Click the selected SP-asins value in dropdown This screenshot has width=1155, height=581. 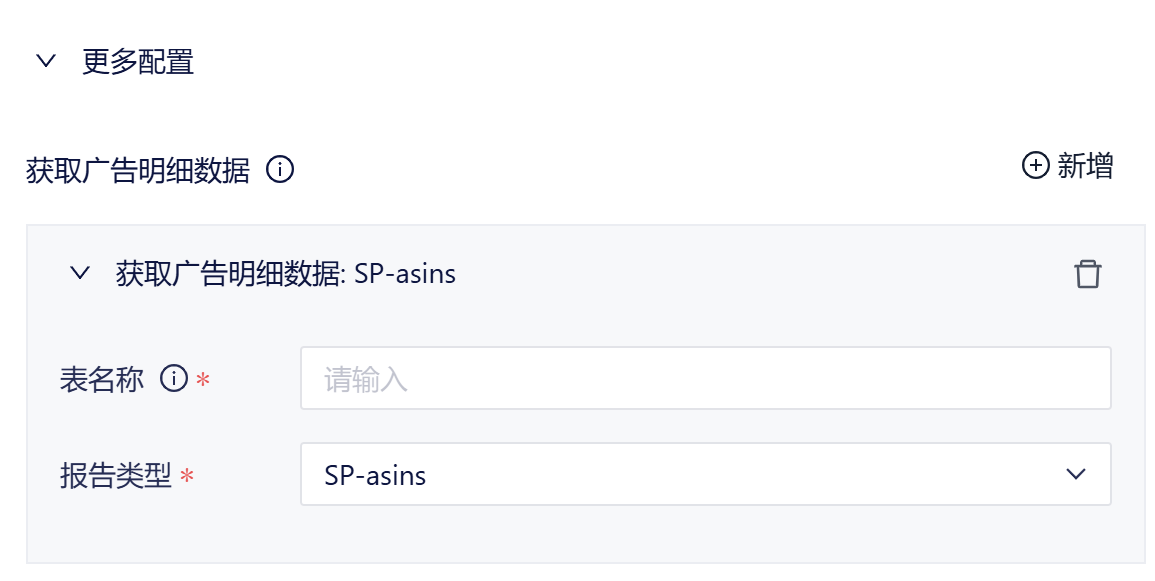pos(376,475)
